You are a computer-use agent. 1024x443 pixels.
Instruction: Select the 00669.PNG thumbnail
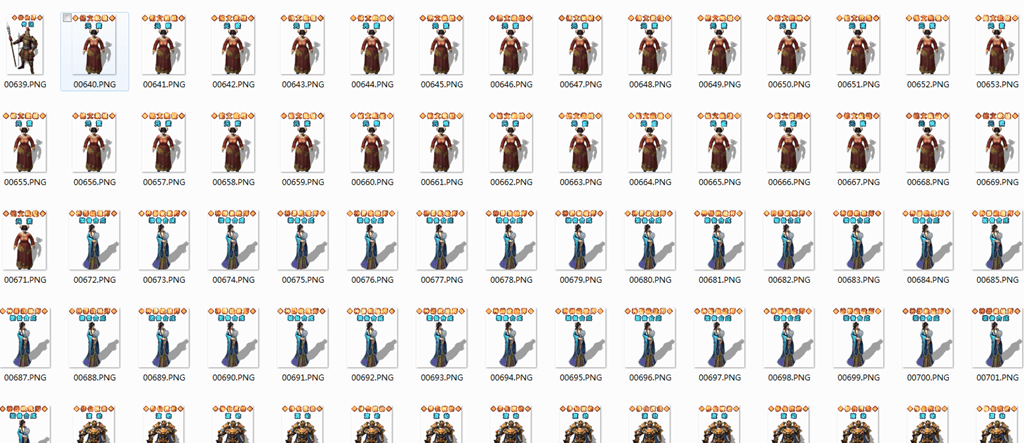997,144
